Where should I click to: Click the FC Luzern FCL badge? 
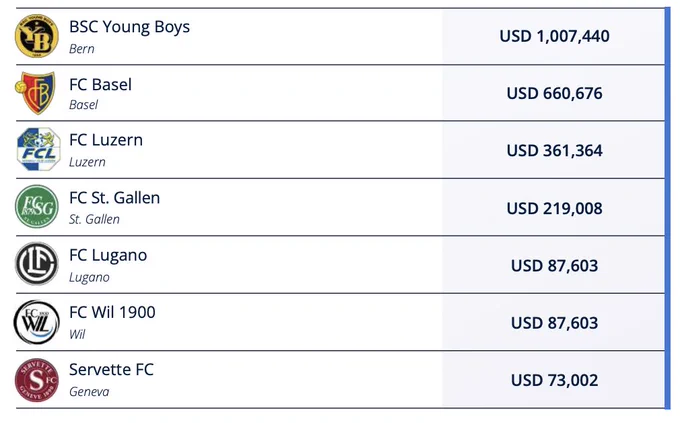pyautogui.click(x=38, y=150)
